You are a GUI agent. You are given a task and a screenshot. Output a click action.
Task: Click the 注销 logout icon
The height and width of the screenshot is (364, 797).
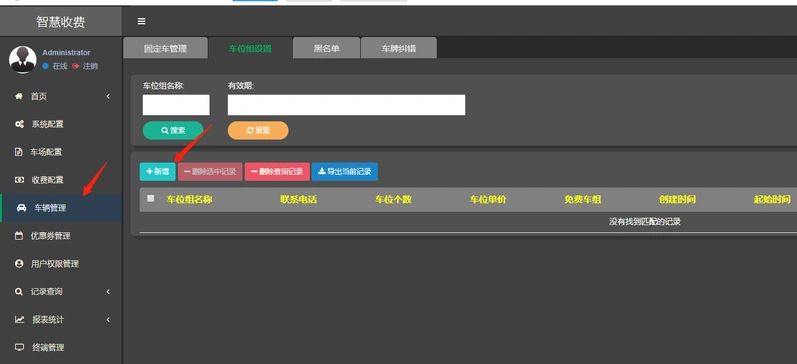[x=76, y=66]
